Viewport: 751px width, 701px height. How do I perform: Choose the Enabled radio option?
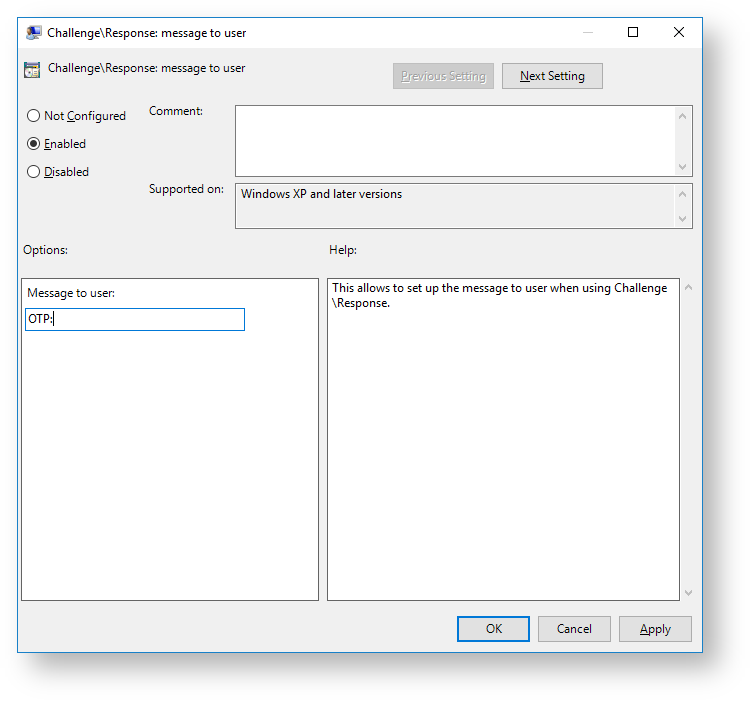pos(34,144)
